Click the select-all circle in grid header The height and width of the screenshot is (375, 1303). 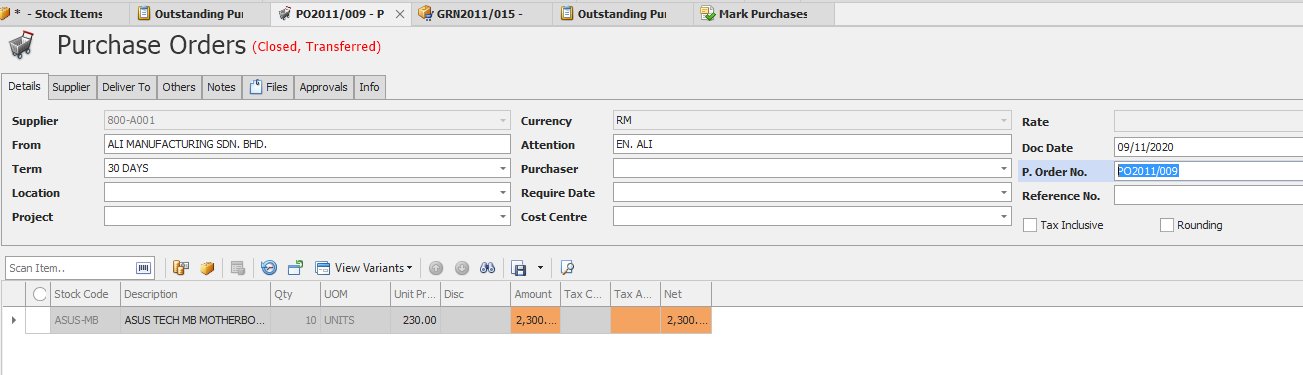point(40,294)
